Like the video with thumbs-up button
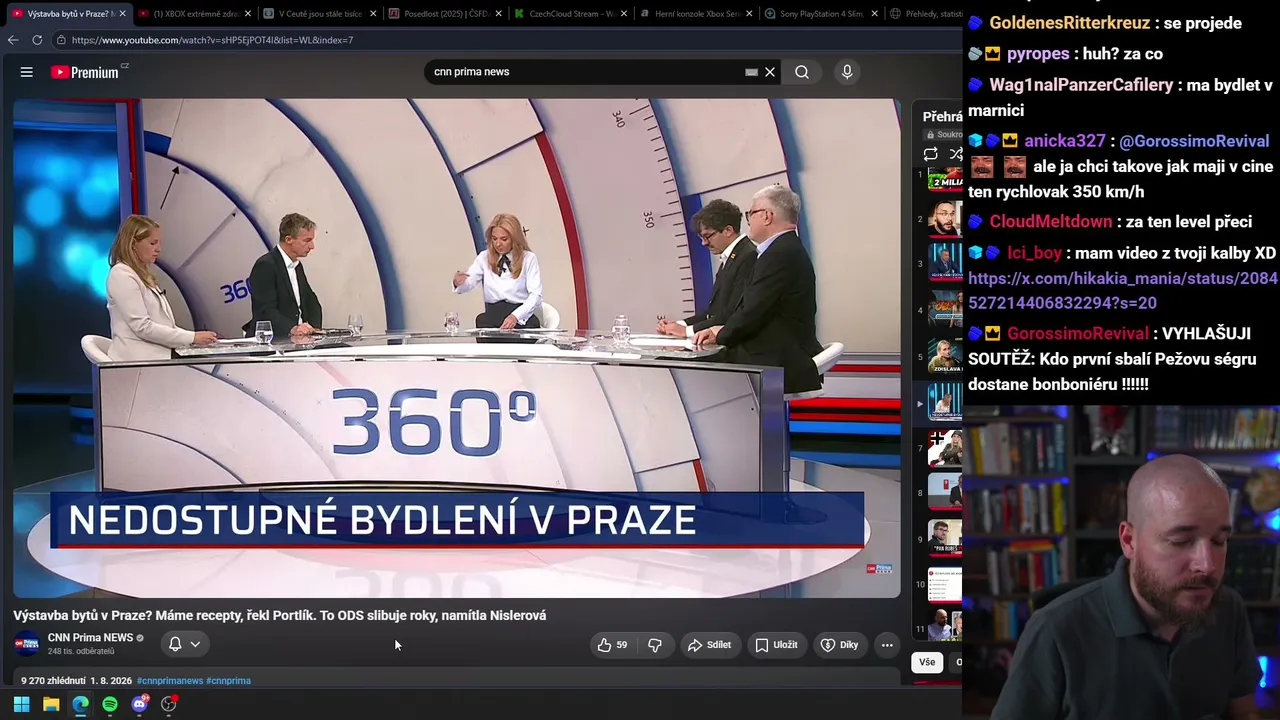This screenshot has height=720, width=1280. pyautogui.click(x=612, y=645)
